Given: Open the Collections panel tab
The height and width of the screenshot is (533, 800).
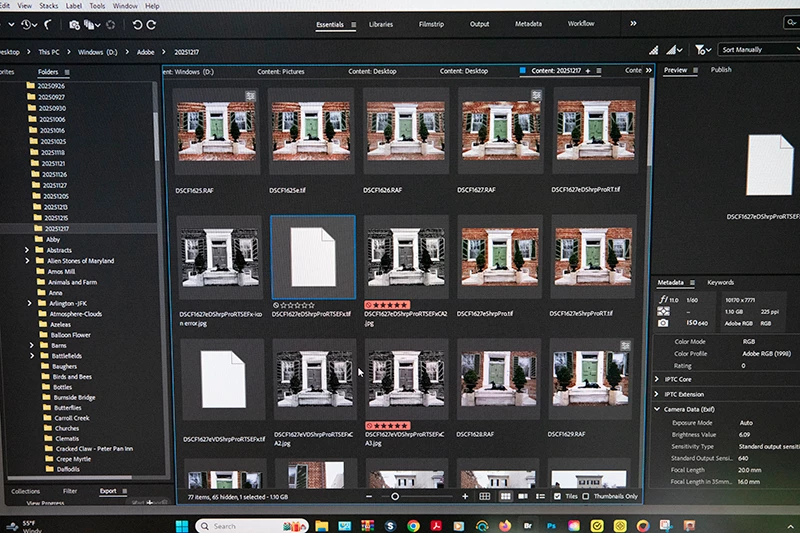Looking at the screenshot, I should tap(26, 491).
